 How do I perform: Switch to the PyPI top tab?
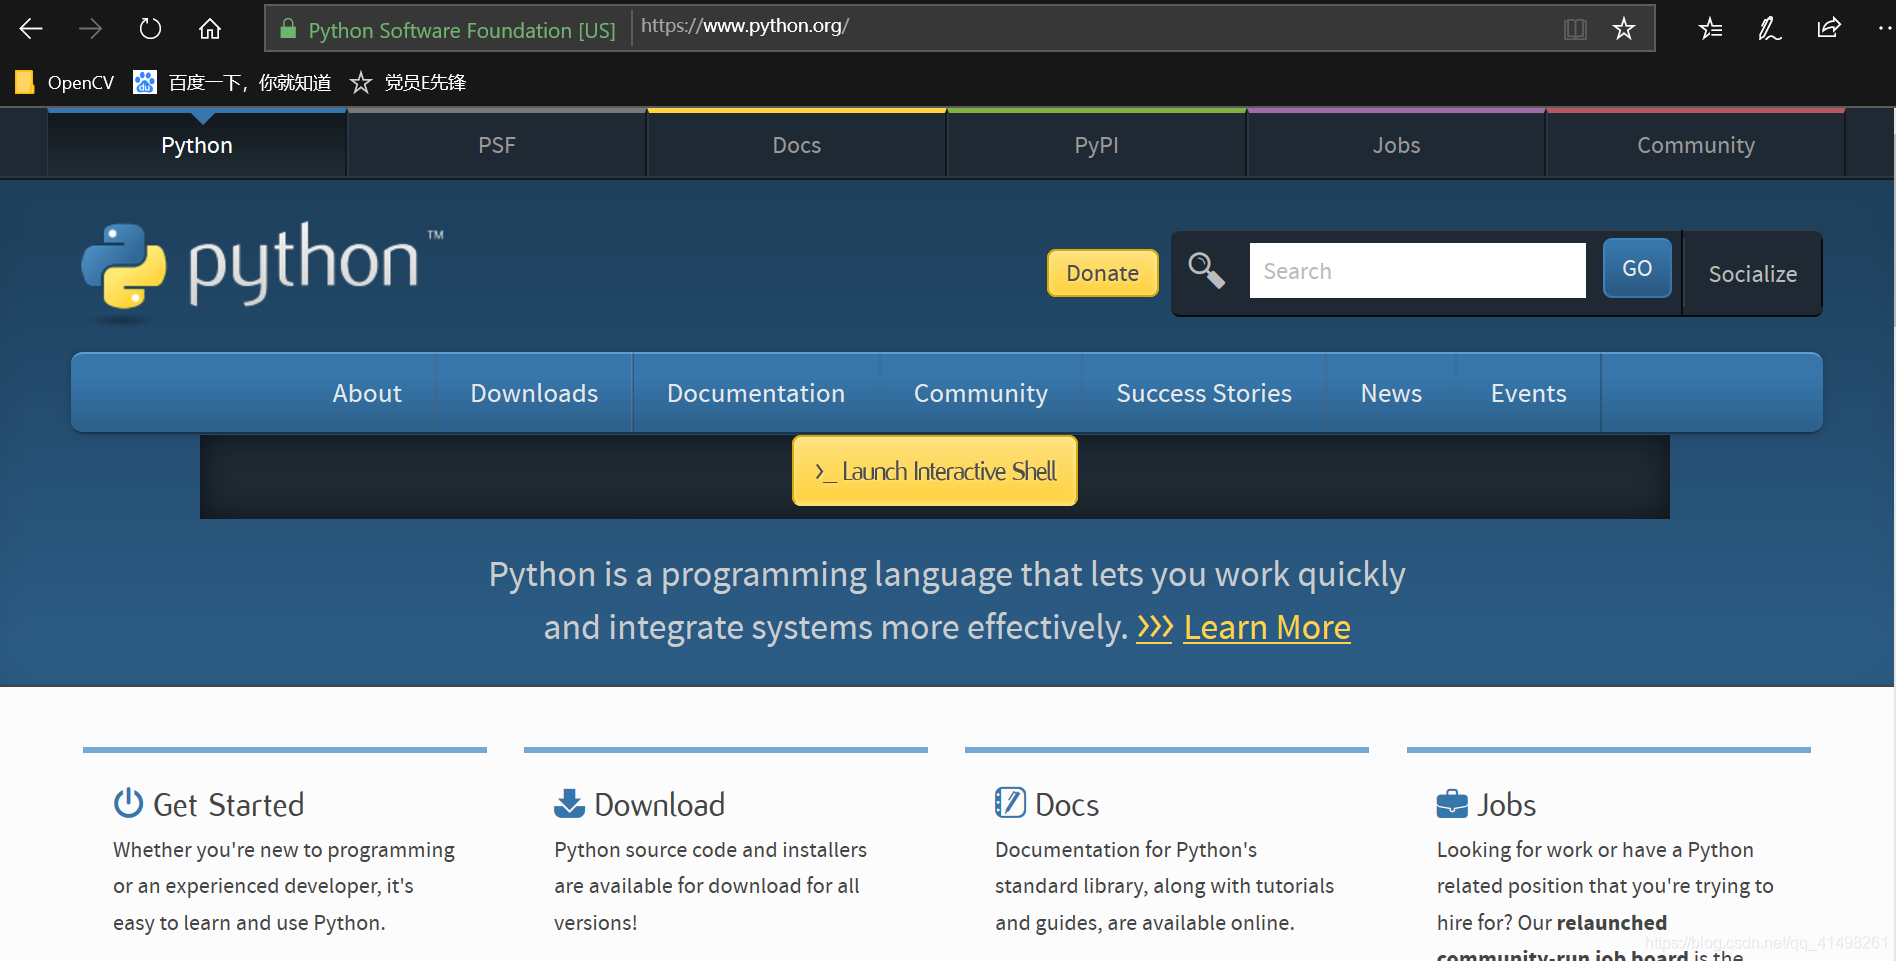coord(1096,145)
